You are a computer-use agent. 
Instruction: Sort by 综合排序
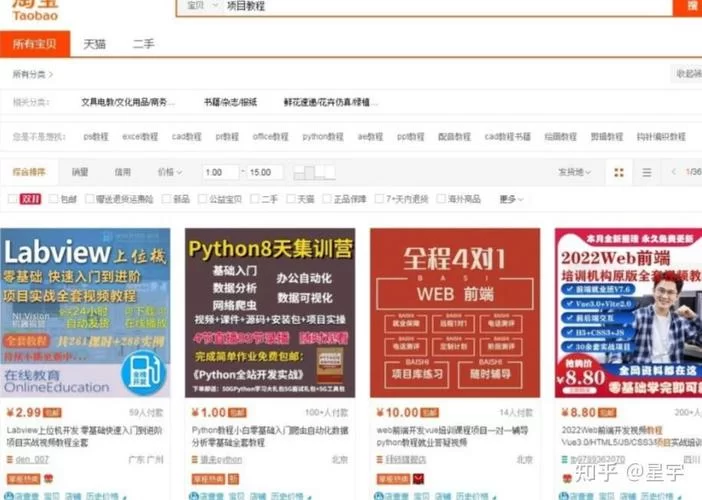coord(29,172)
